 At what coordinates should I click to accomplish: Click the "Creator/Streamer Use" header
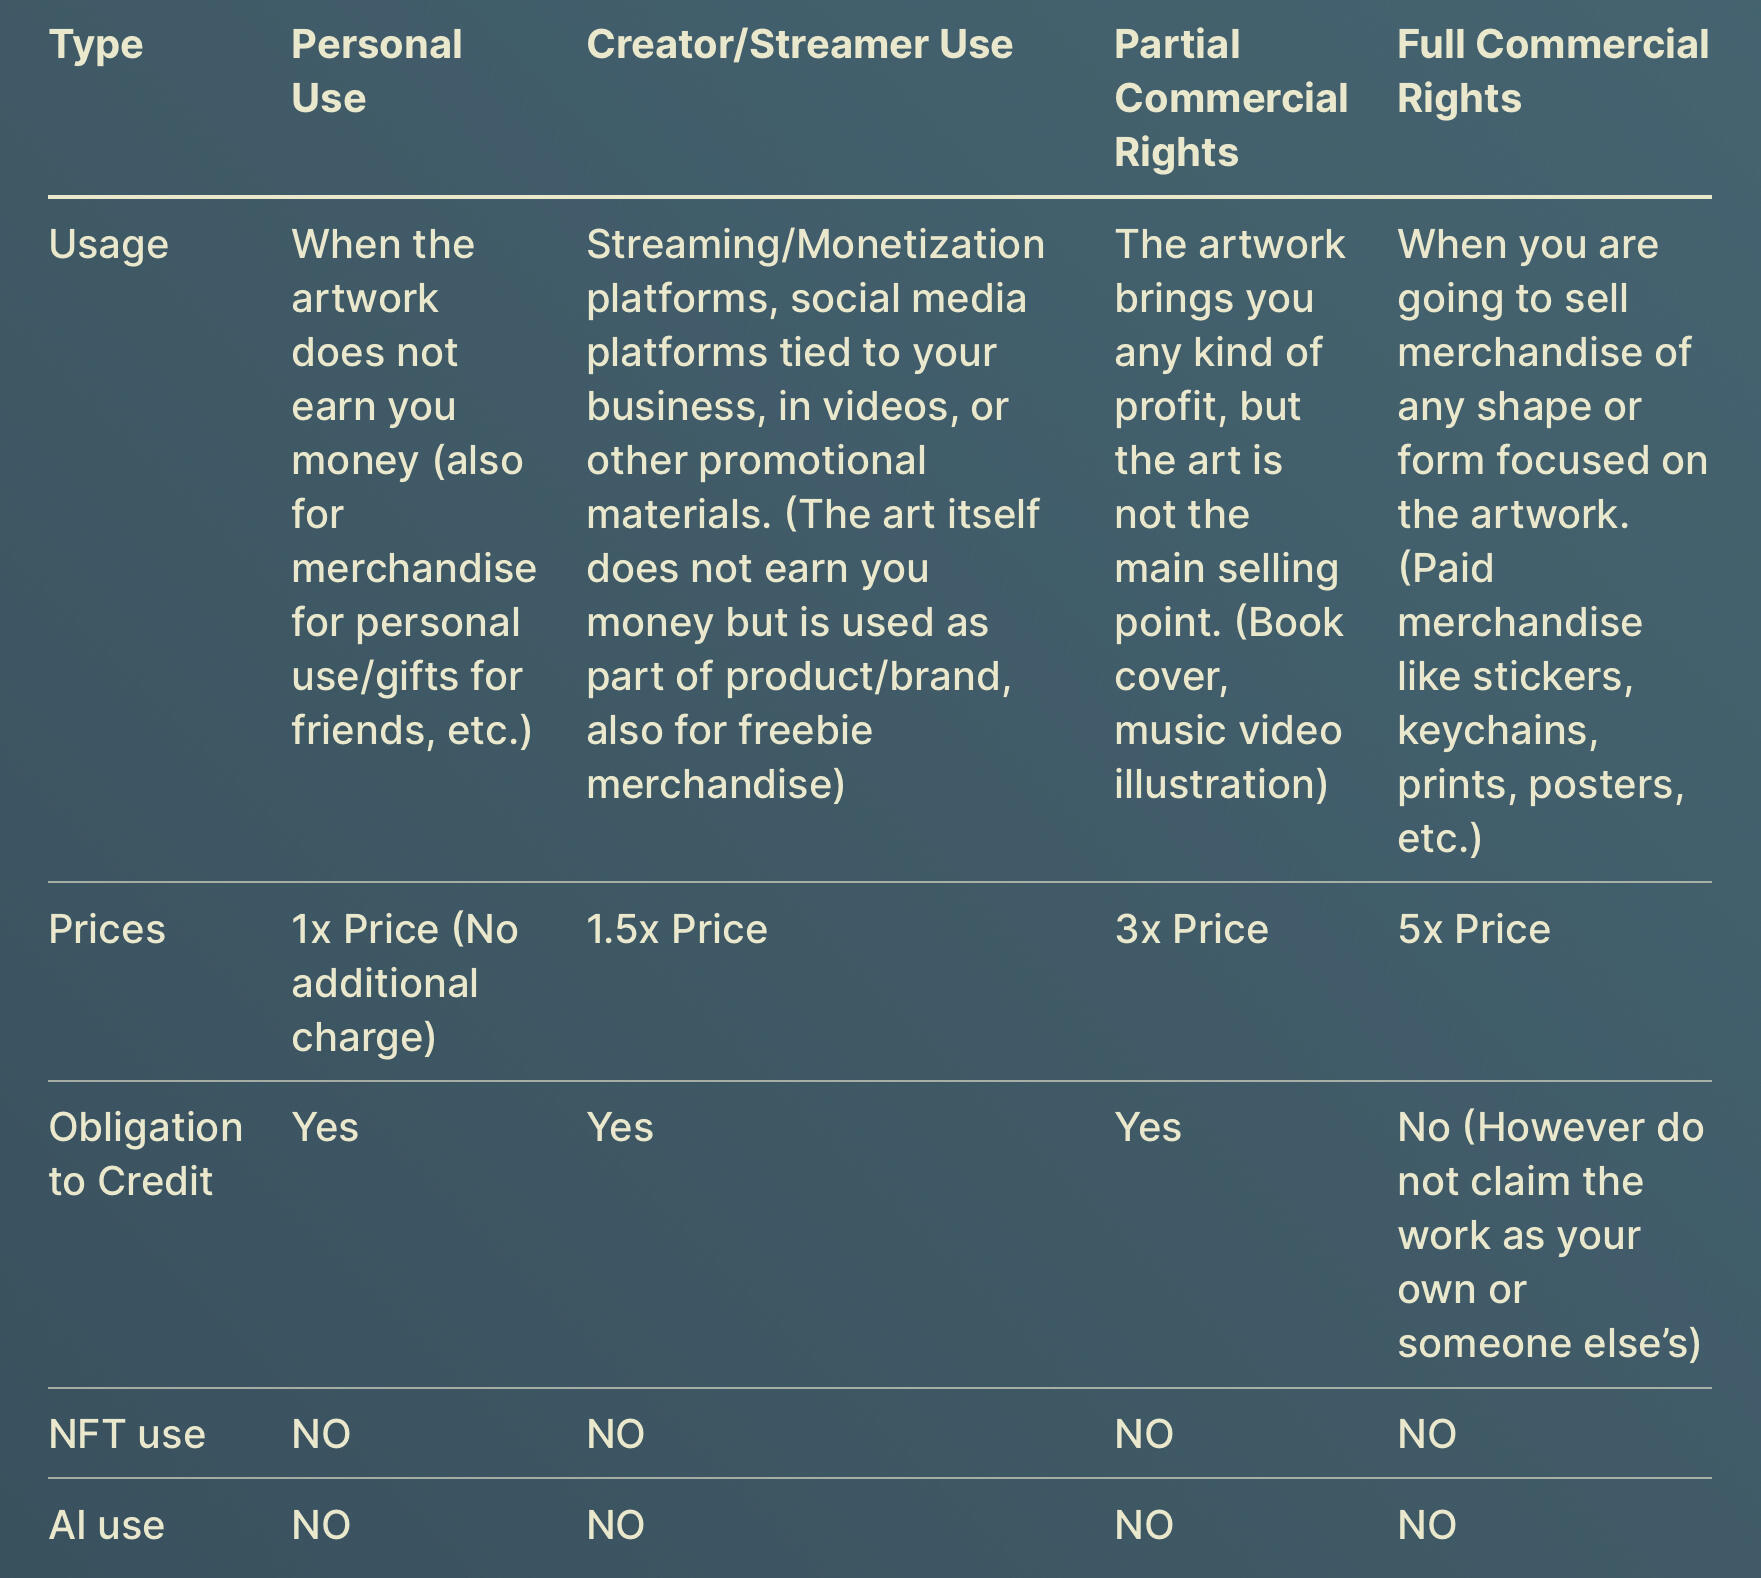click(799, 45)
